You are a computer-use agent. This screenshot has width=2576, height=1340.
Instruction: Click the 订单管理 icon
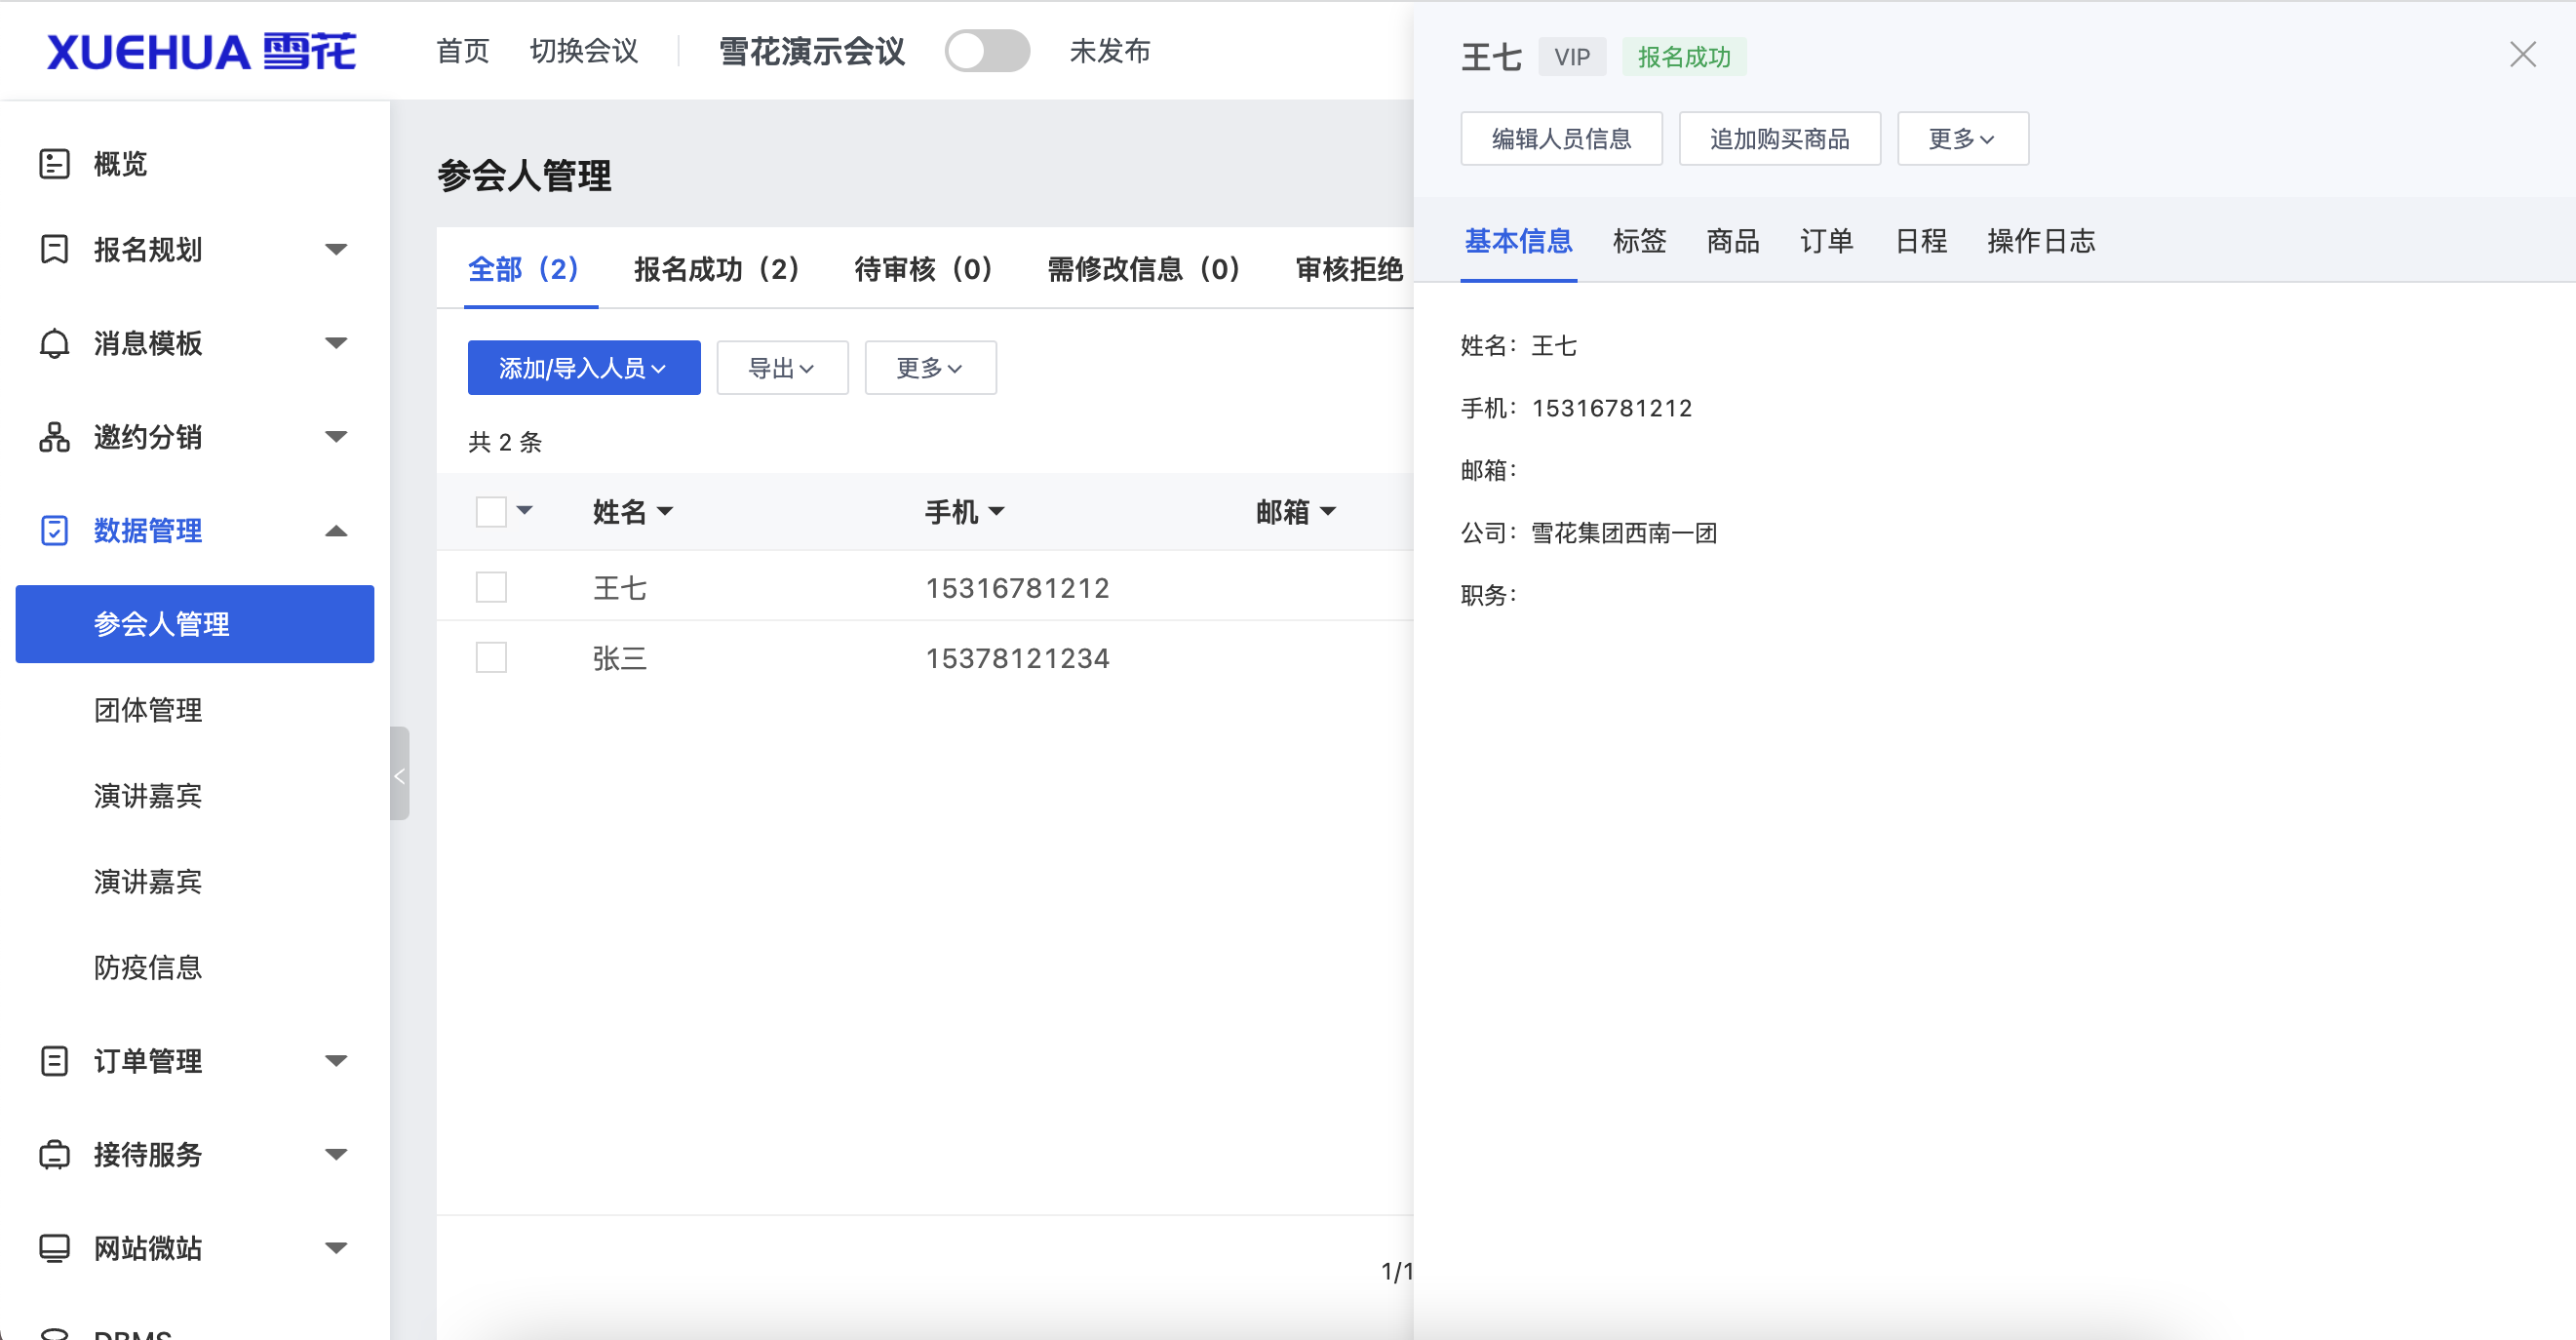point(54,1060)
